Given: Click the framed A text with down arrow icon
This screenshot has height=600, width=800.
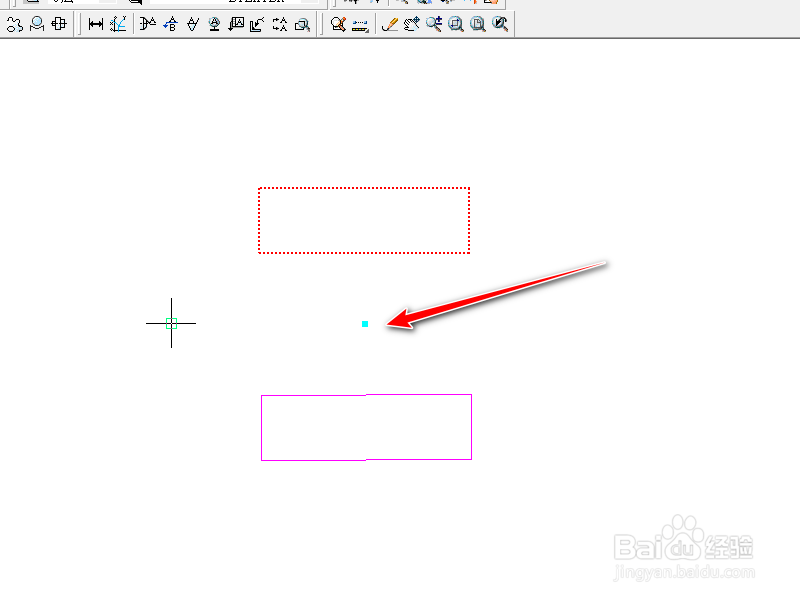Looking at the screenshot, I should click(x=236, y=24).
